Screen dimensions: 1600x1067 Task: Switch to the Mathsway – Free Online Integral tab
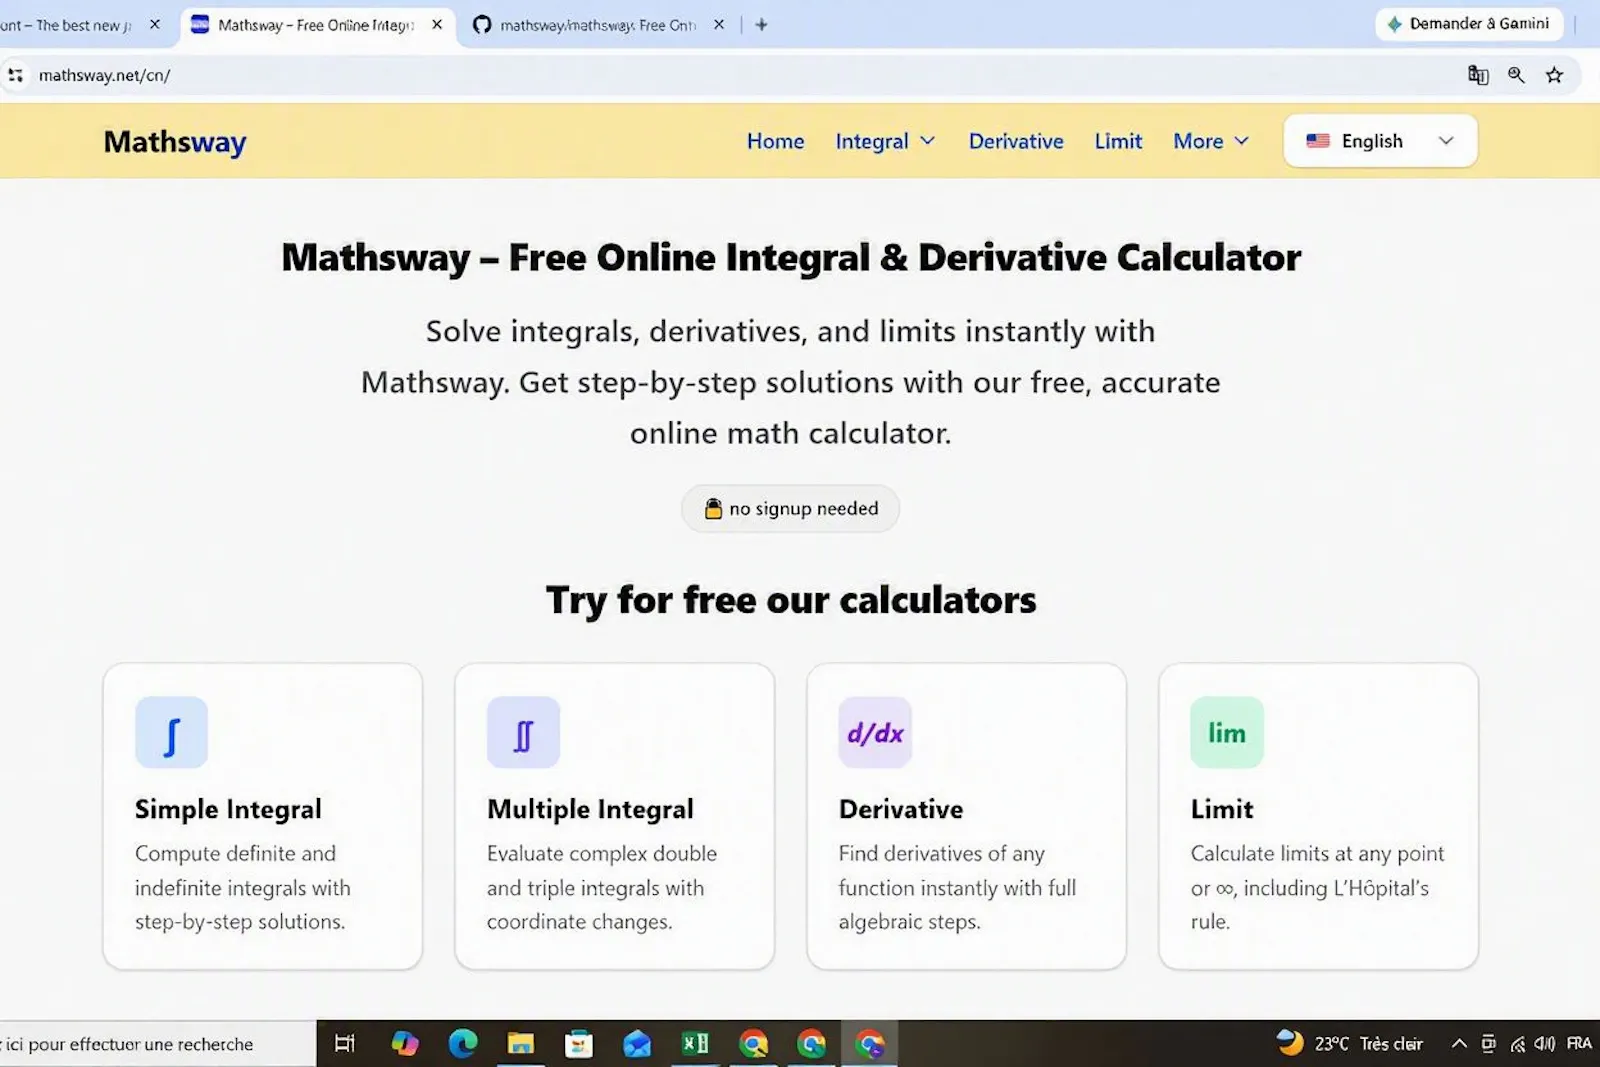point(317,25)
